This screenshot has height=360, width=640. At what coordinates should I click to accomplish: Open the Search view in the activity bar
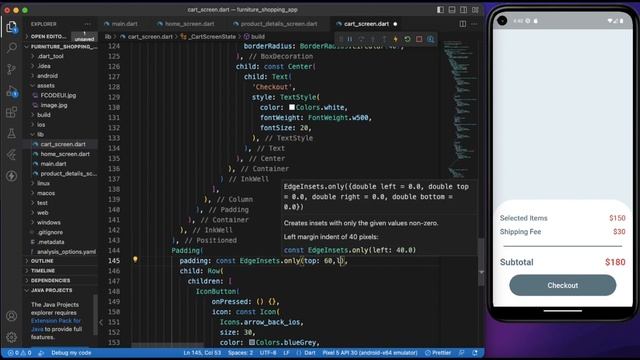click(11, 48)
